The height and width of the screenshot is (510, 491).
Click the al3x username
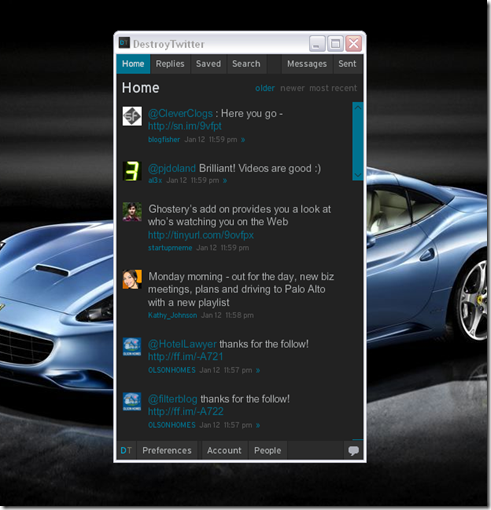pos(155,181)
